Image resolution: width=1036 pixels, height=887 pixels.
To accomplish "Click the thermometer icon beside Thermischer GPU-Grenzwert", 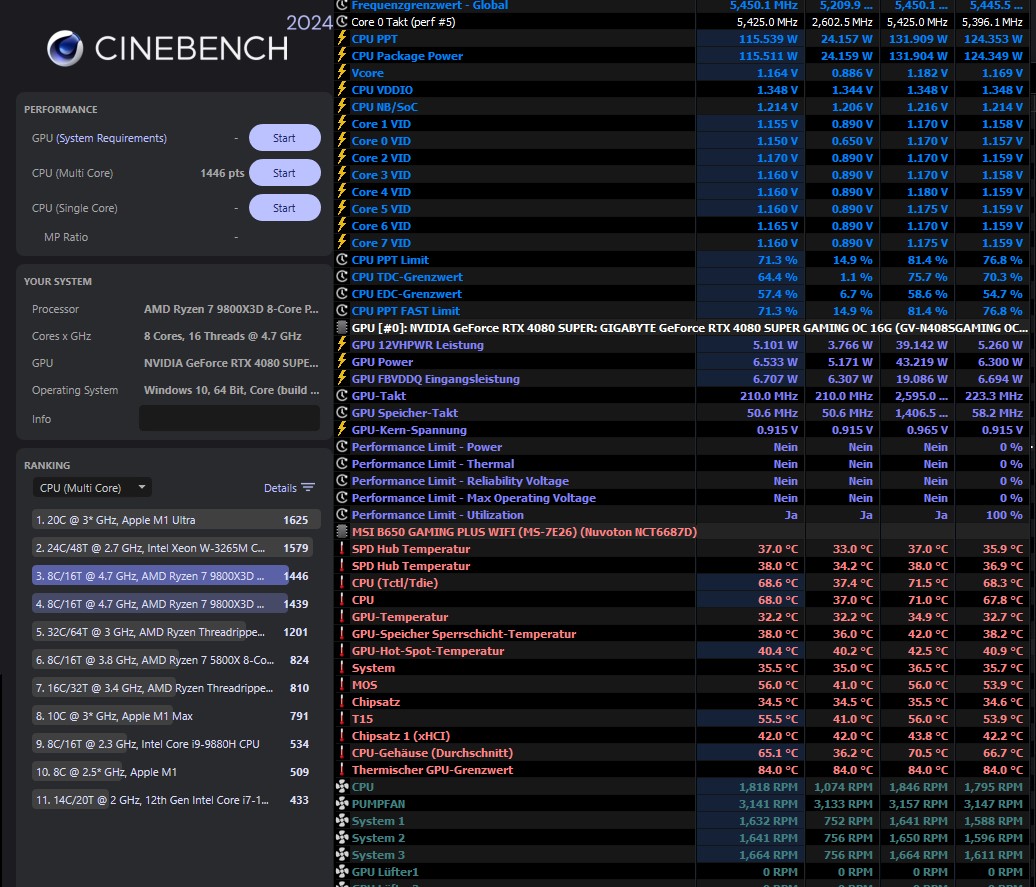I will (341, 770).
